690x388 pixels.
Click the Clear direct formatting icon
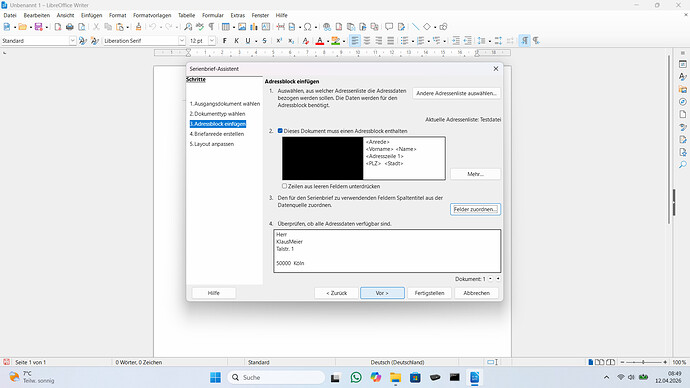(x=305, y=40)
